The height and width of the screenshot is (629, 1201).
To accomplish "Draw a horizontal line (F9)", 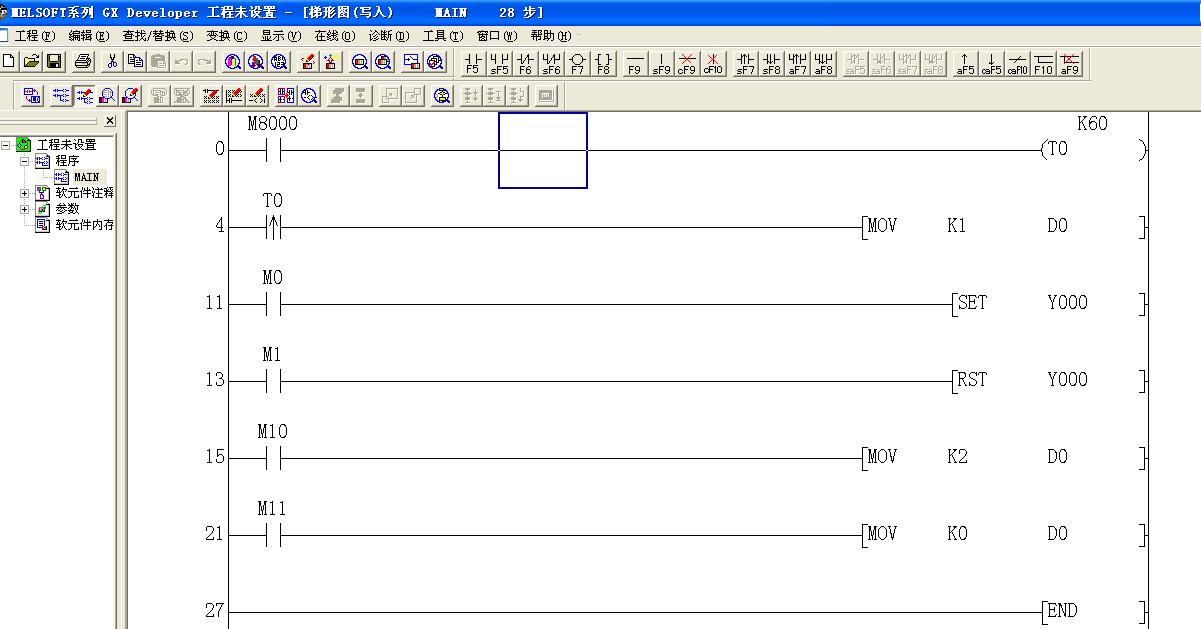I will pos(634,64).
